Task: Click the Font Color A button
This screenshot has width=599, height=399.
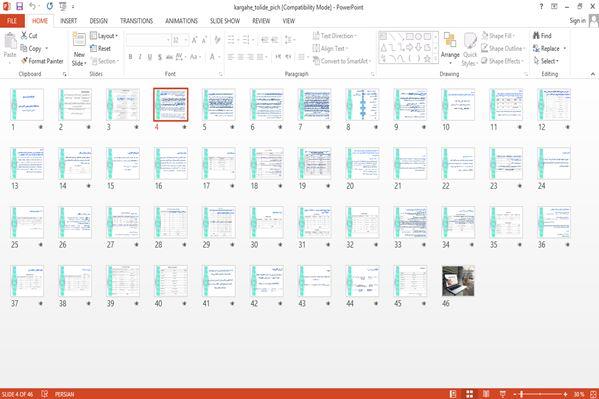Action: (212, 57)
